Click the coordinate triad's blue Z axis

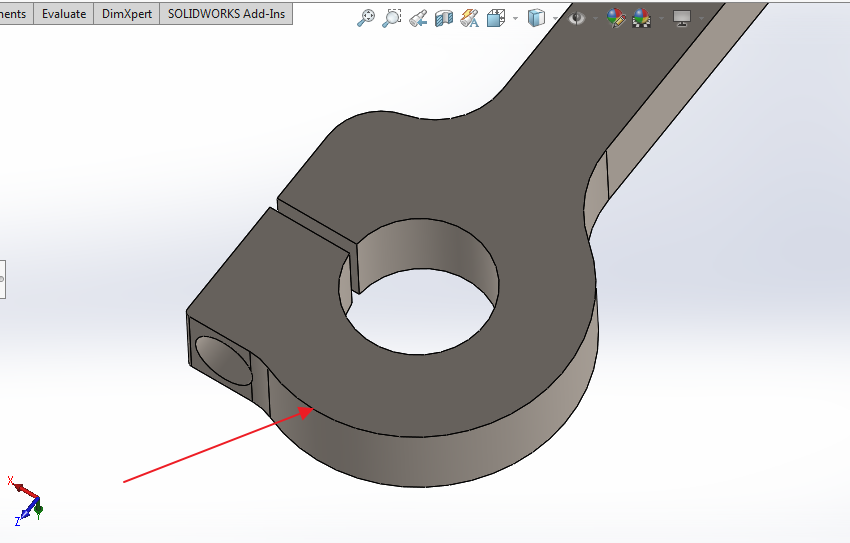(28, 510)
